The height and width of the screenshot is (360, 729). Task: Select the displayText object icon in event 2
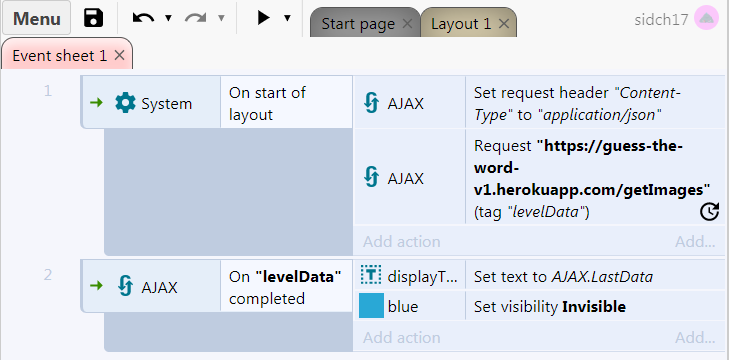[371, 277]
